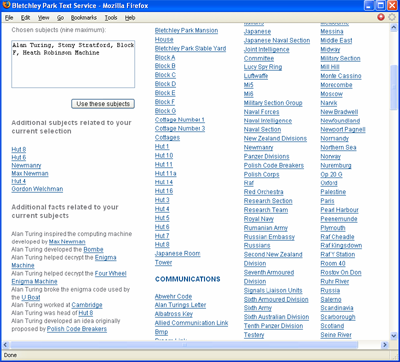Open the Gordon Welchman link
This screenshot has height=362, width=400.
[37, 189]
